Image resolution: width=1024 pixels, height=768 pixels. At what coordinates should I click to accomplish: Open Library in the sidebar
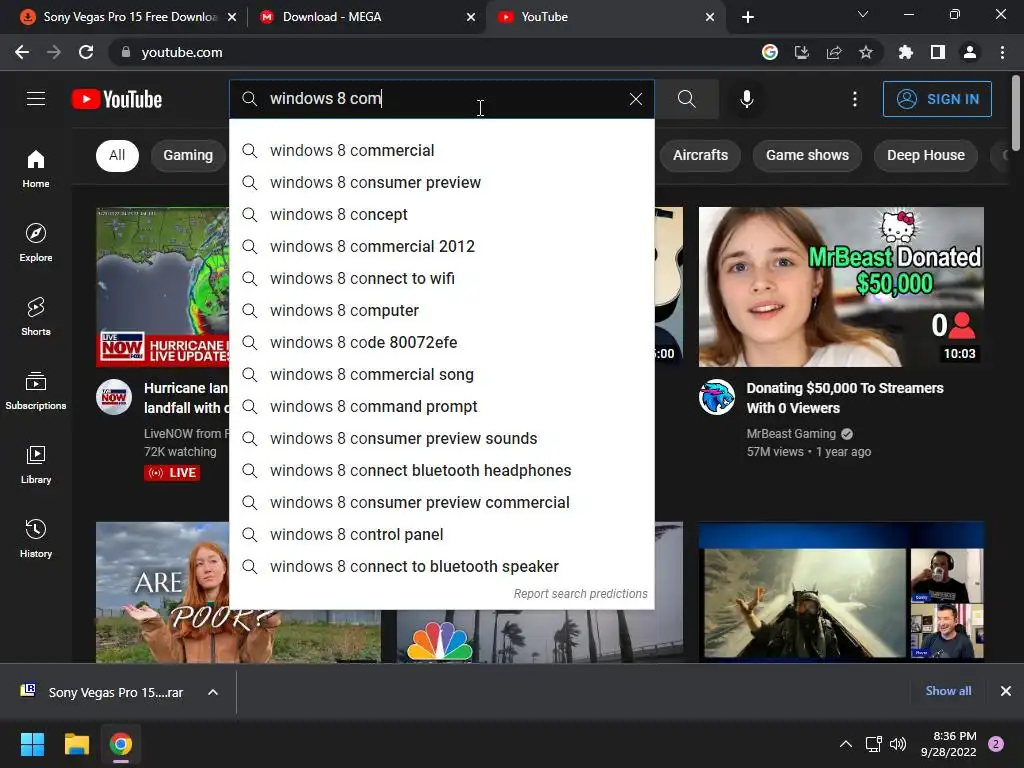(x=36, y=465)
